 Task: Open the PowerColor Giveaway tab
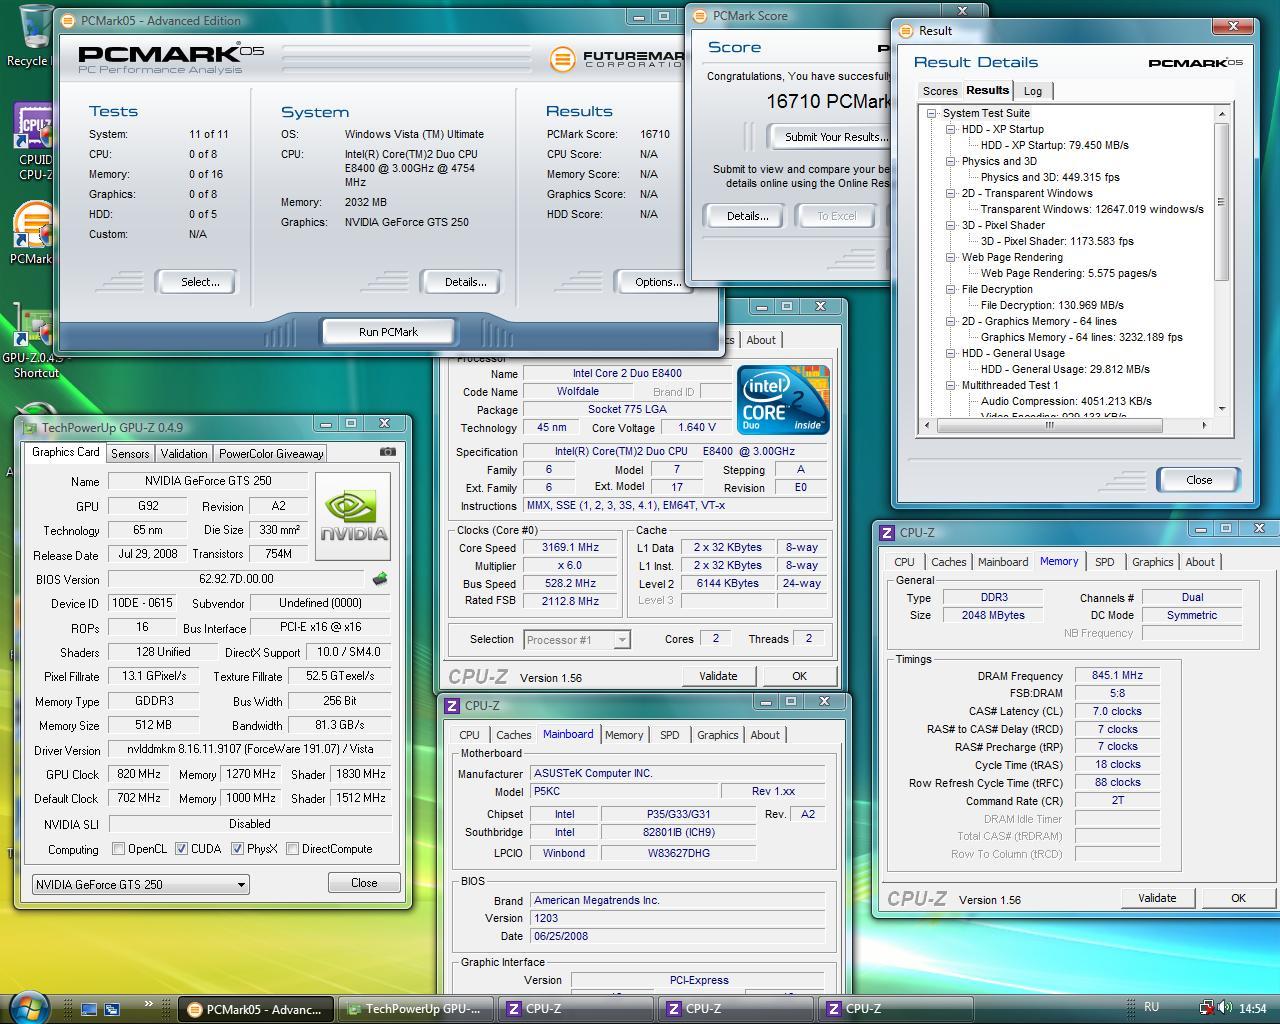pos(271,454)
